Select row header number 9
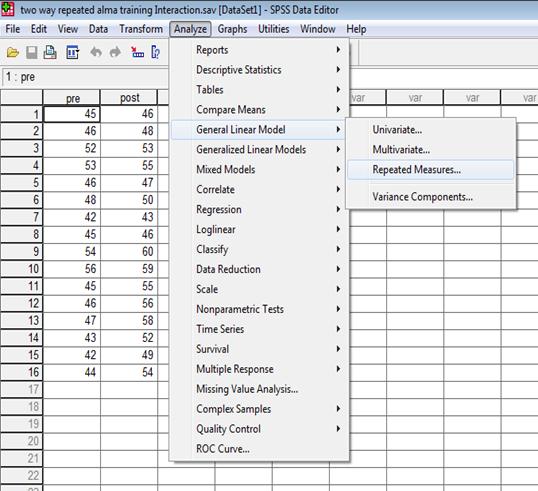Viewport: 538px width, 491px height. click(x=21, y=252)
